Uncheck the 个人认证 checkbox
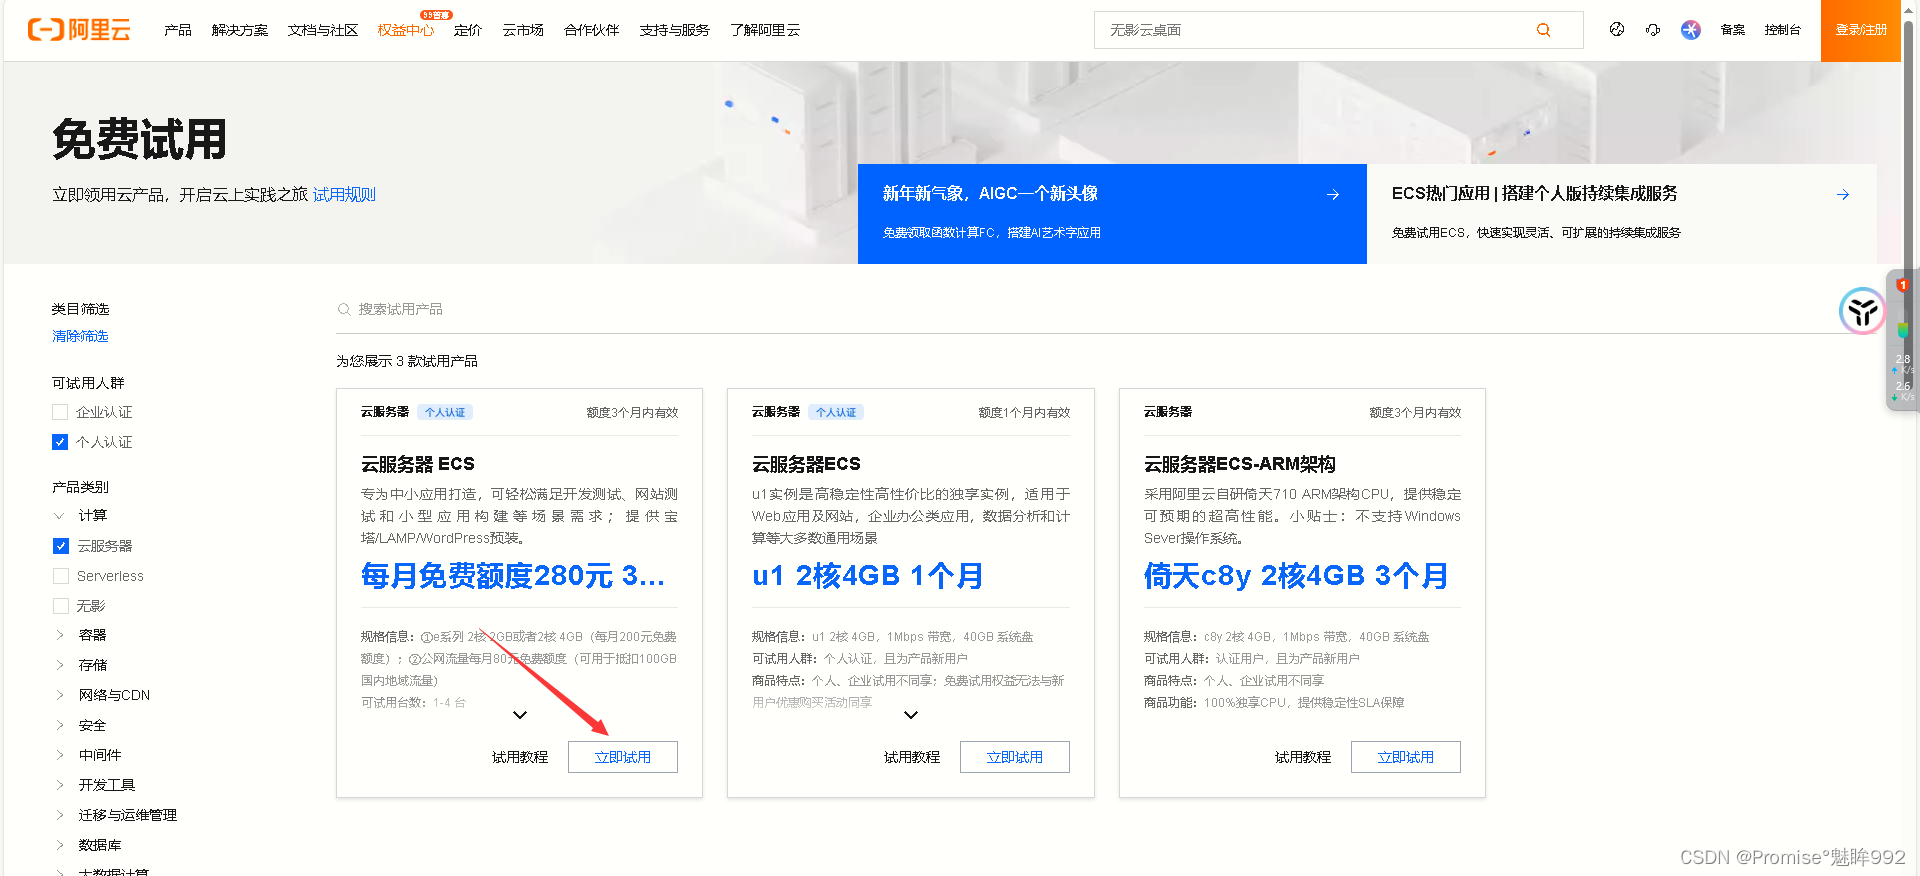 click(60, 442)
